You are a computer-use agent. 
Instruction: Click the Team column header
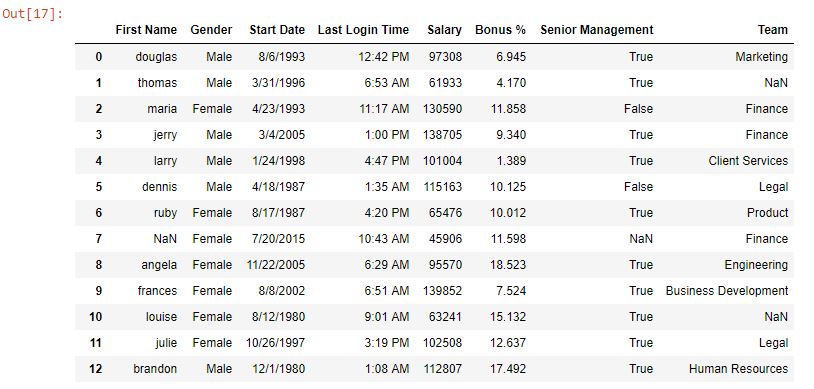(772, 30)
